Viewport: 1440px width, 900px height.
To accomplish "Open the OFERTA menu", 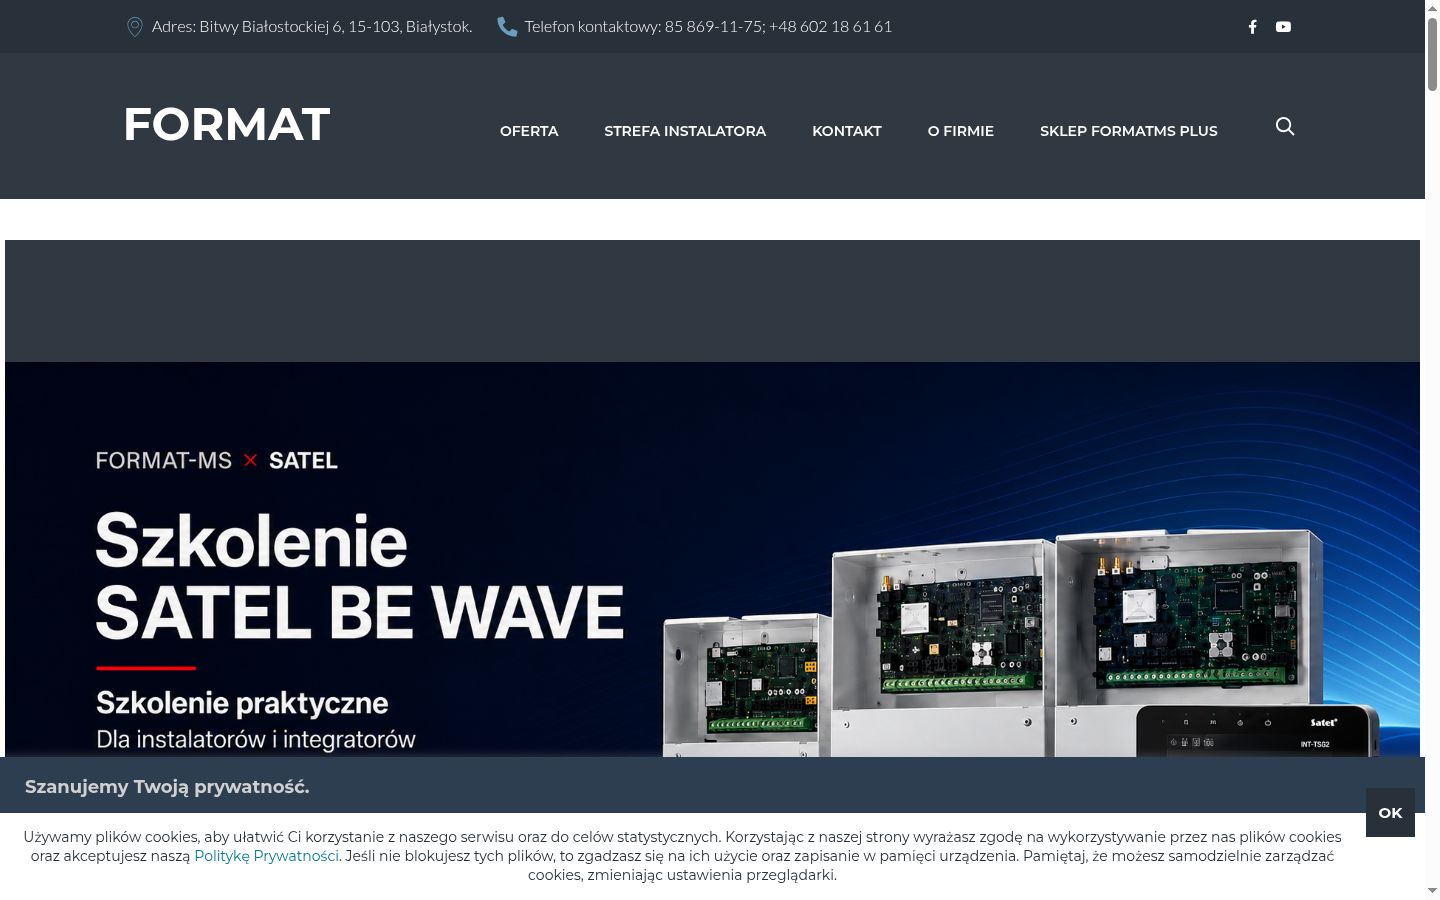I will click(x=529, y=131).
